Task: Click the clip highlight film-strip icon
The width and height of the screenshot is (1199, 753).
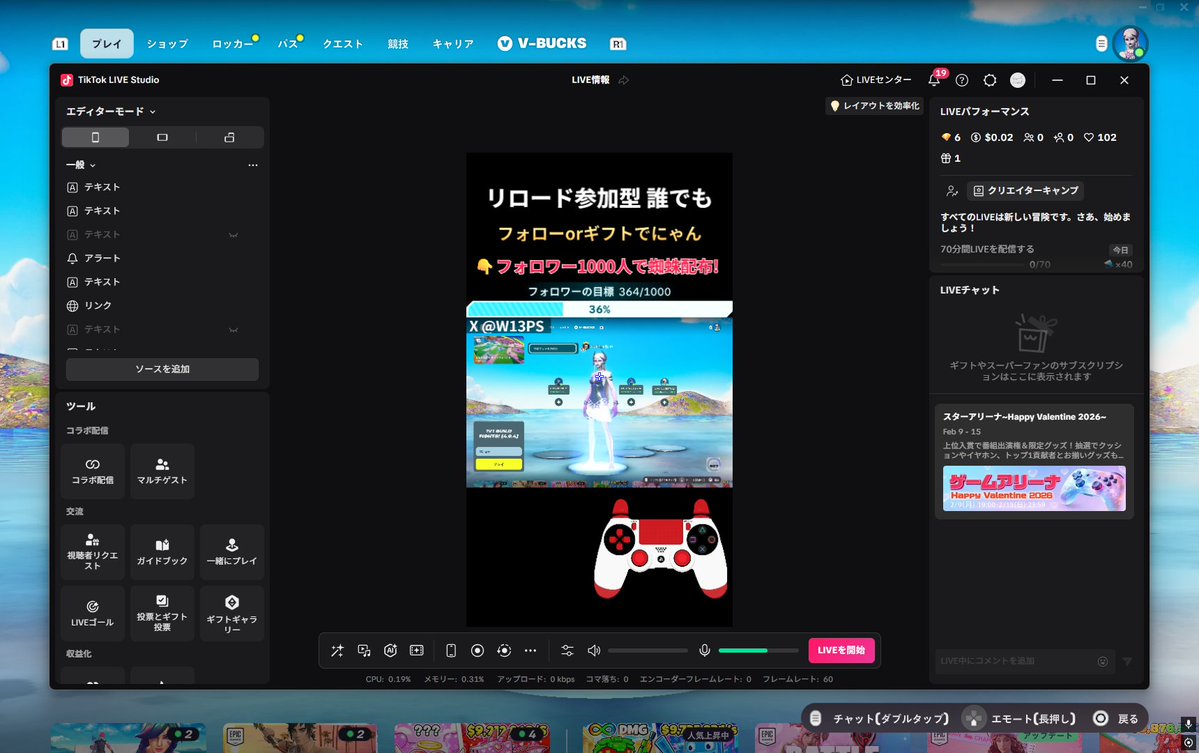Action: (x=417, y=651)
